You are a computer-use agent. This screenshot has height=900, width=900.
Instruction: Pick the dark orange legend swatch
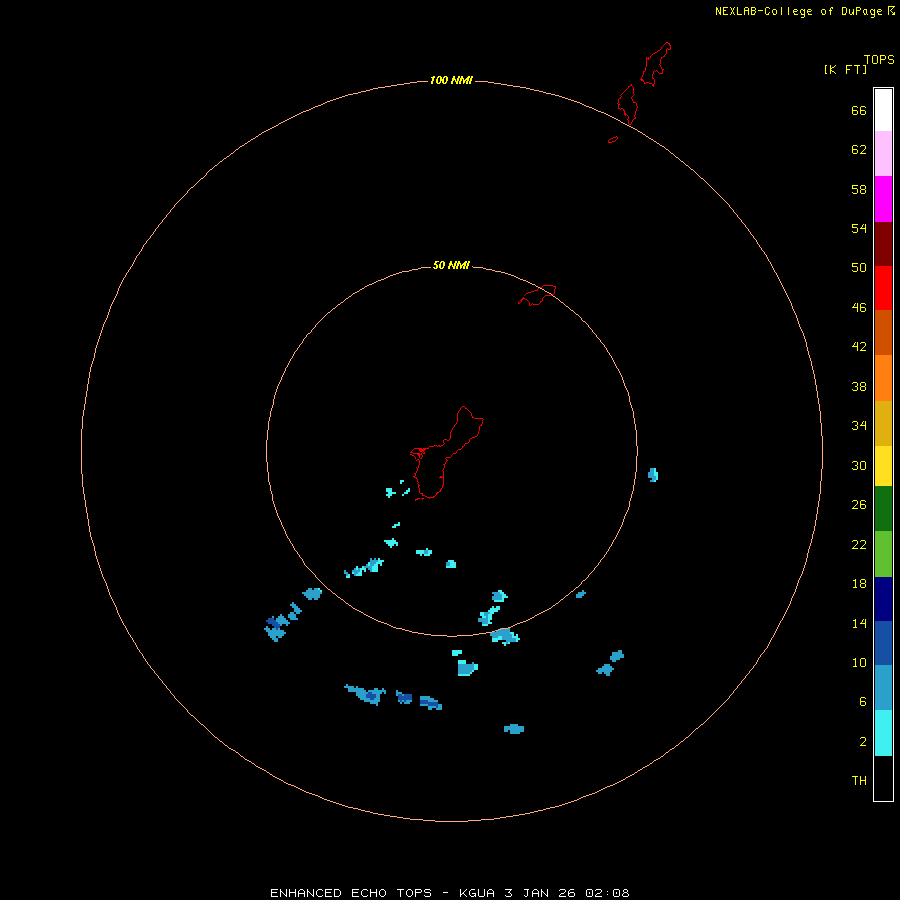coord(883,332)
